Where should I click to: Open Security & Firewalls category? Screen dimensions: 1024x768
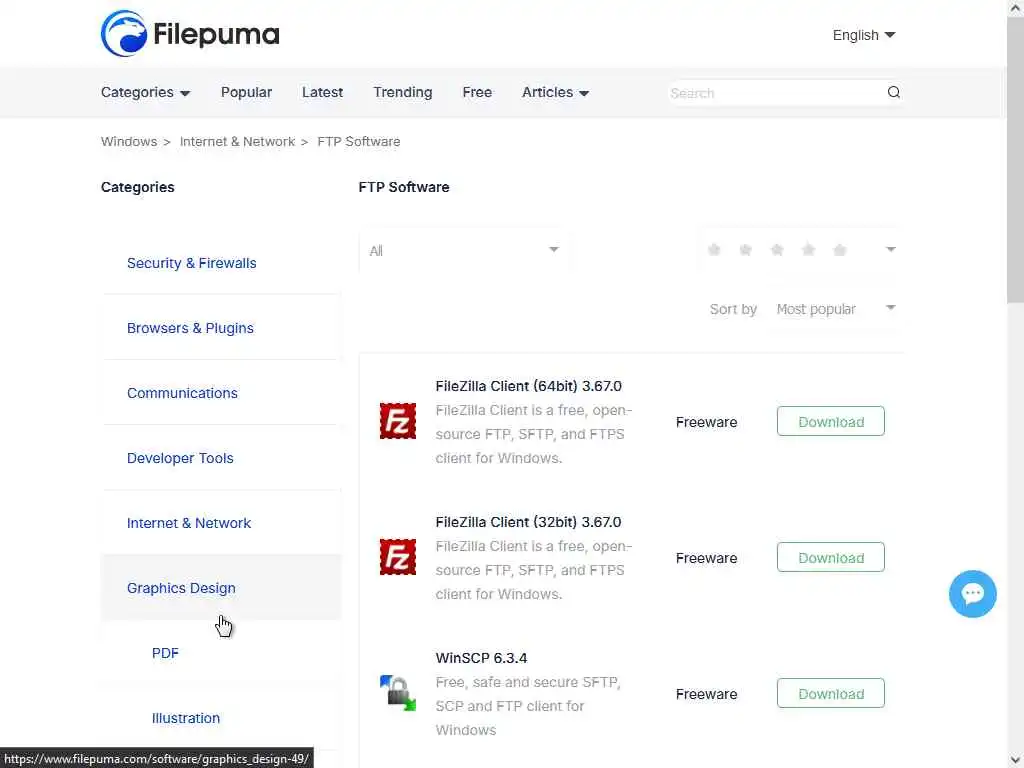(191, 263)
